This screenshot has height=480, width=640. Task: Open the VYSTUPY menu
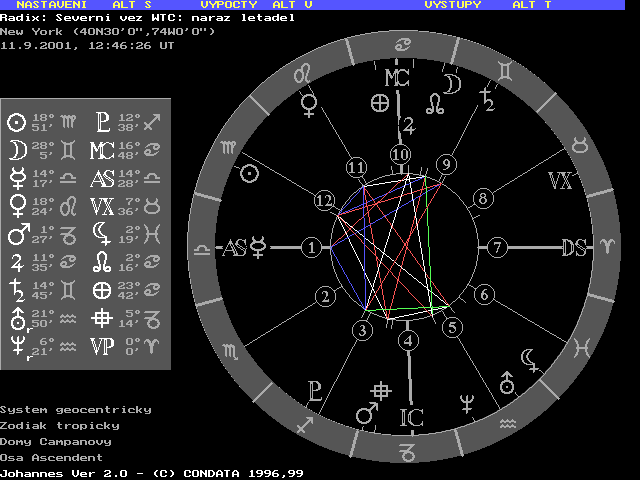[452, 5]
